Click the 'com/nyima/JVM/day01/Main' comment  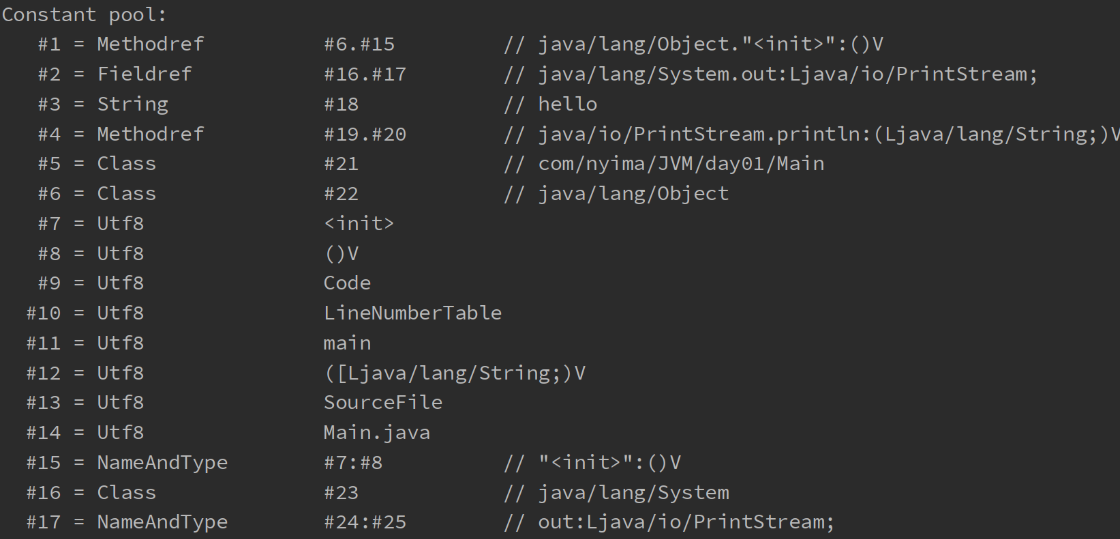tap(664, 164)
